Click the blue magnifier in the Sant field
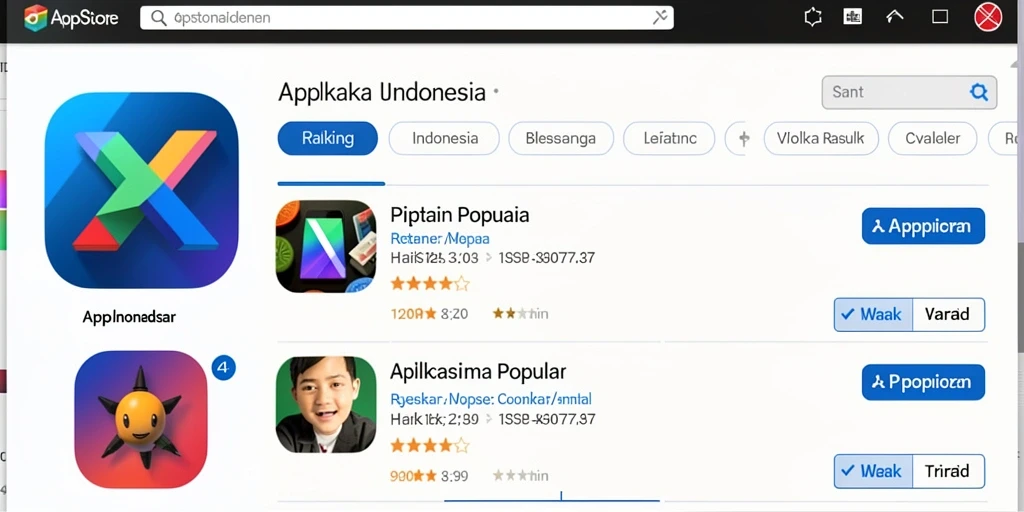This screenshot has height=512, width=1024. click(978, 92)
